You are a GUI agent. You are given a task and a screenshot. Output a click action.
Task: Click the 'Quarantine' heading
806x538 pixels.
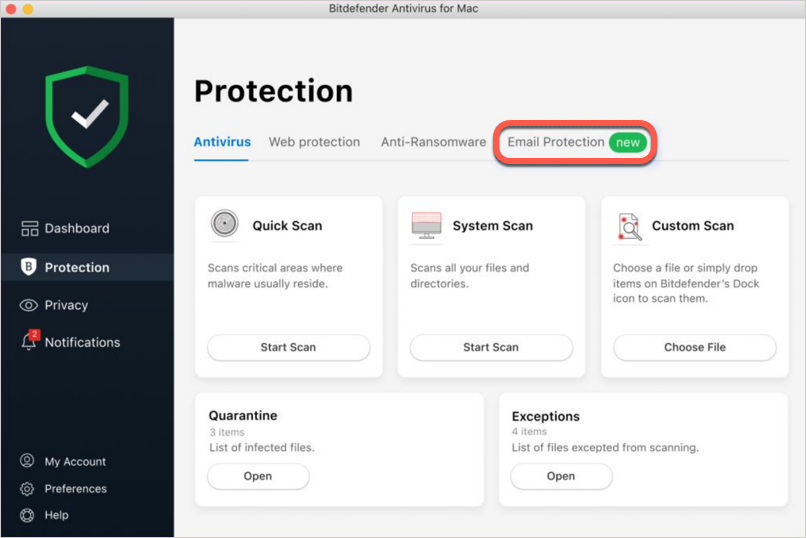tap(243, 415)
